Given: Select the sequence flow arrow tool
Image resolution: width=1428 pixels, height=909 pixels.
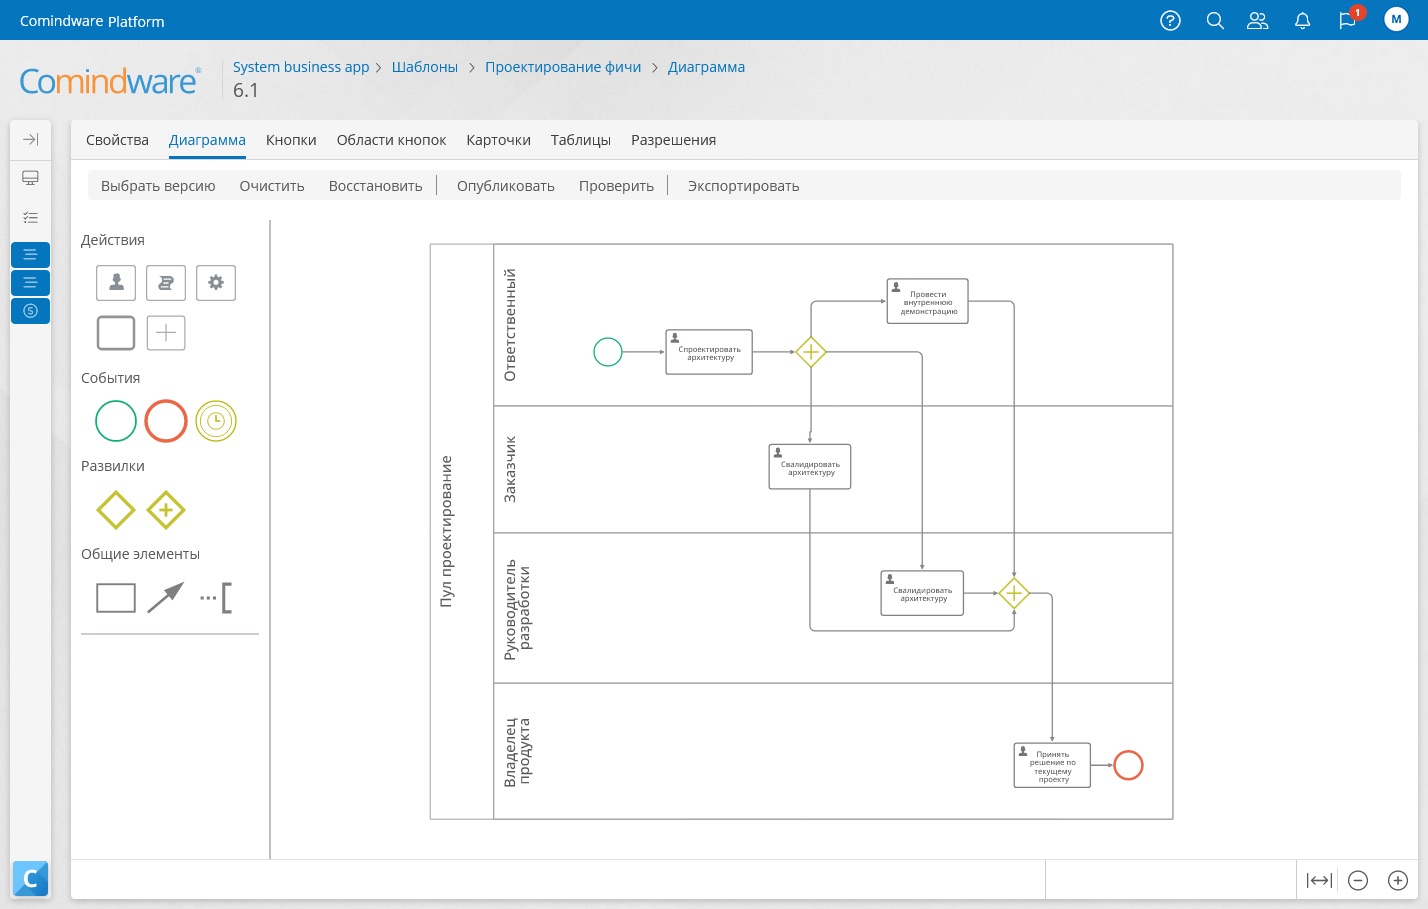Looking at the screenshot, I should tap(165, 598).
